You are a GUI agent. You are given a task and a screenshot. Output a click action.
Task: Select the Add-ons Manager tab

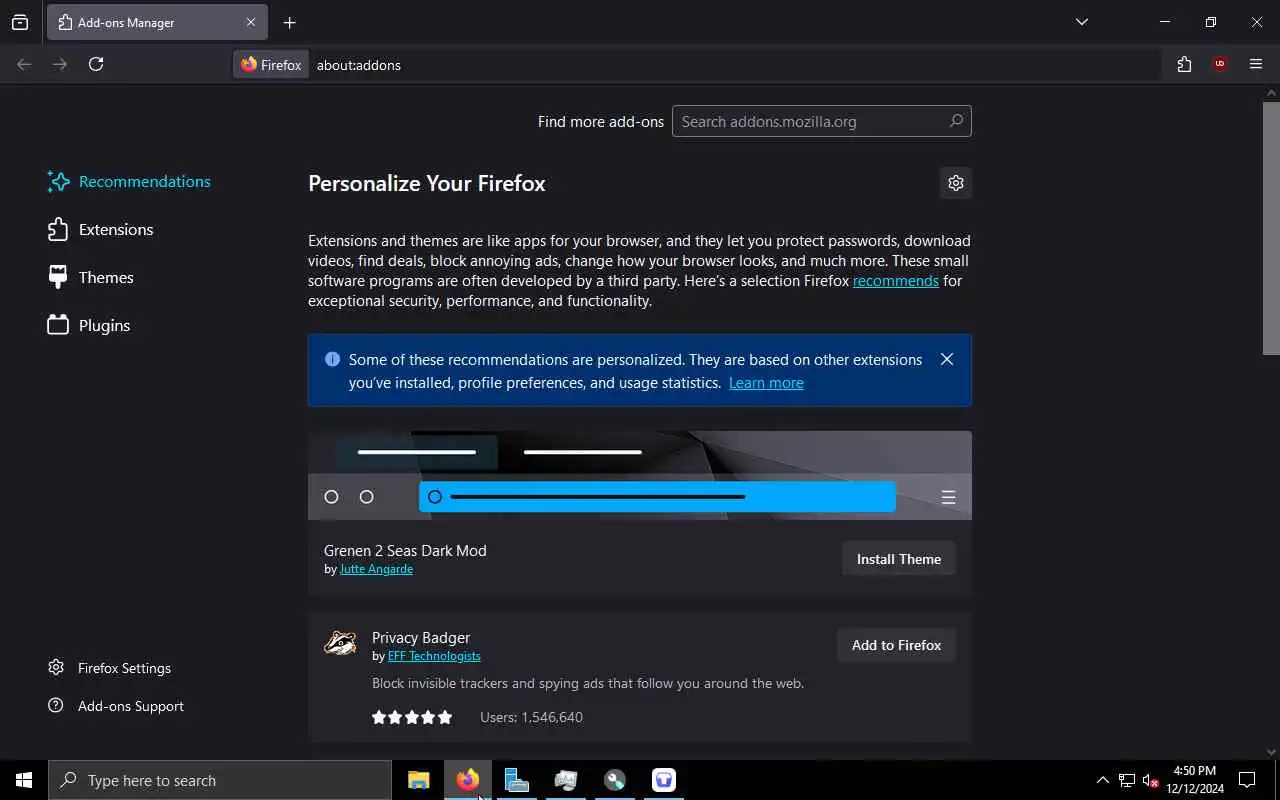157,22
